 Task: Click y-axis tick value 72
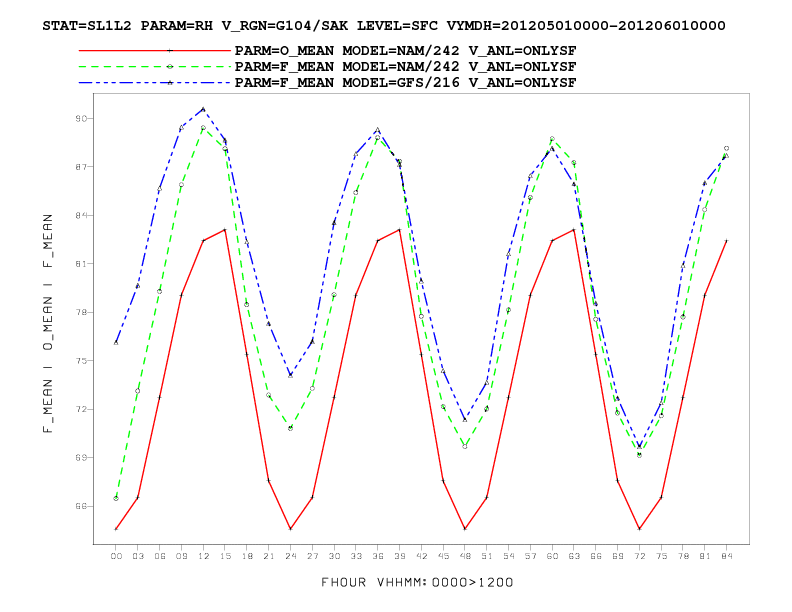point(81,410)
